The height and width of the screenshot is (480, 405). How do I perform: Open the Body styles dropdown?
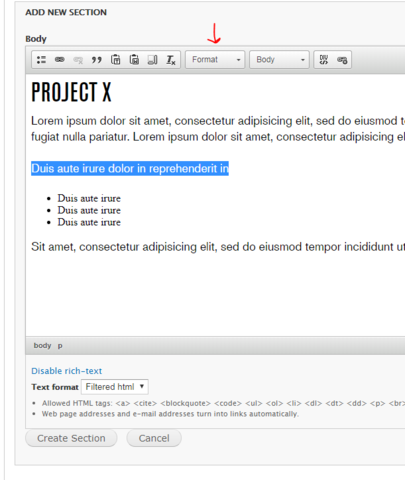[279, 60]
